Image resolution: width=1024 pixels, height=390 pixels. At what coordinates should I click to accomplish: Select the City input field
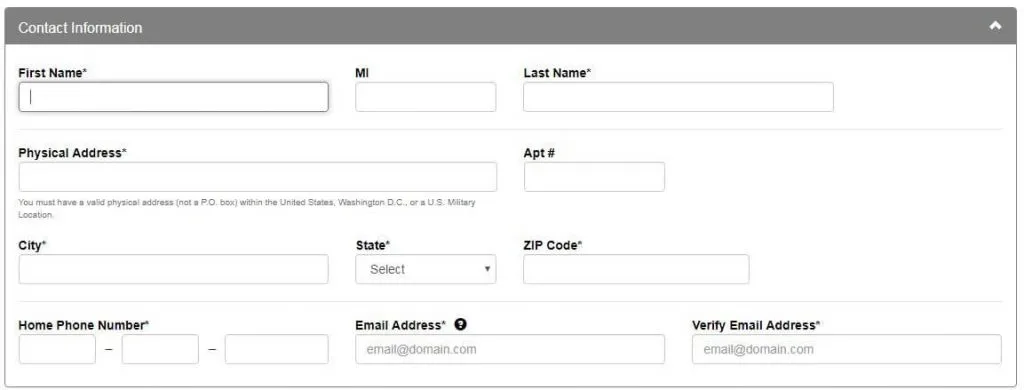click(x=174, y=269)
